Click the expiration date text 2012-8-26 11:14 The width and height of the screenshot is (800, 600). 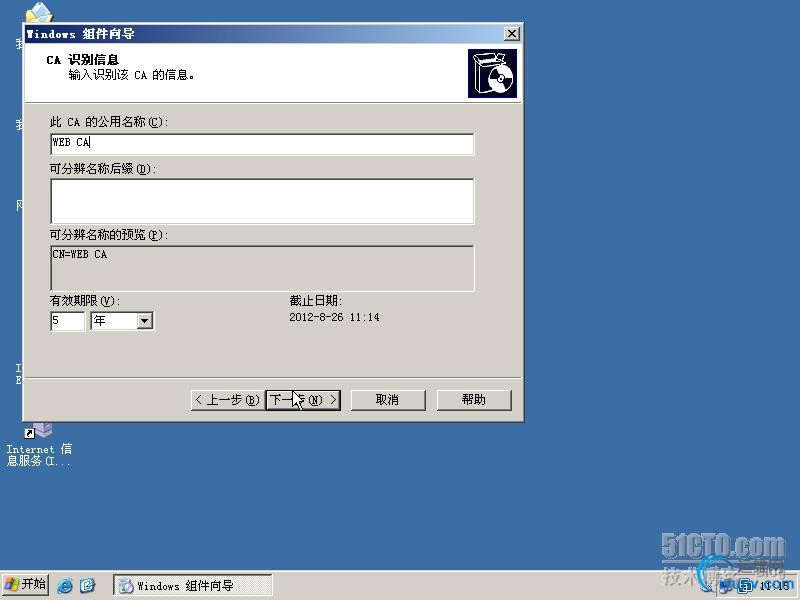(x=334, y=317)
